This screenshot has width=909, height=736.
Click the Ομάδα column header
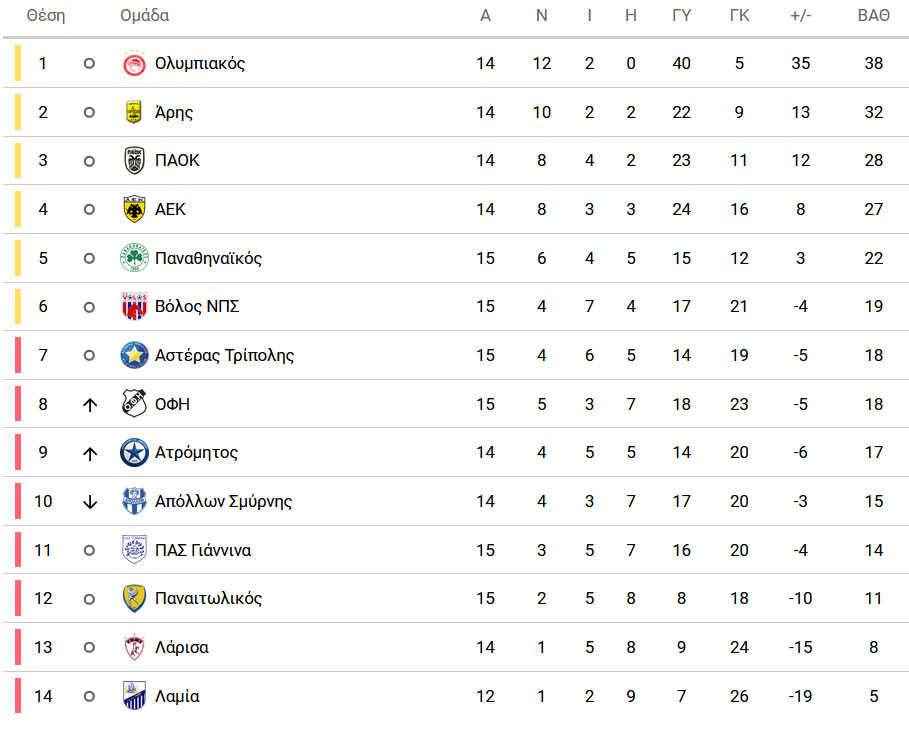tap(144, 16)
